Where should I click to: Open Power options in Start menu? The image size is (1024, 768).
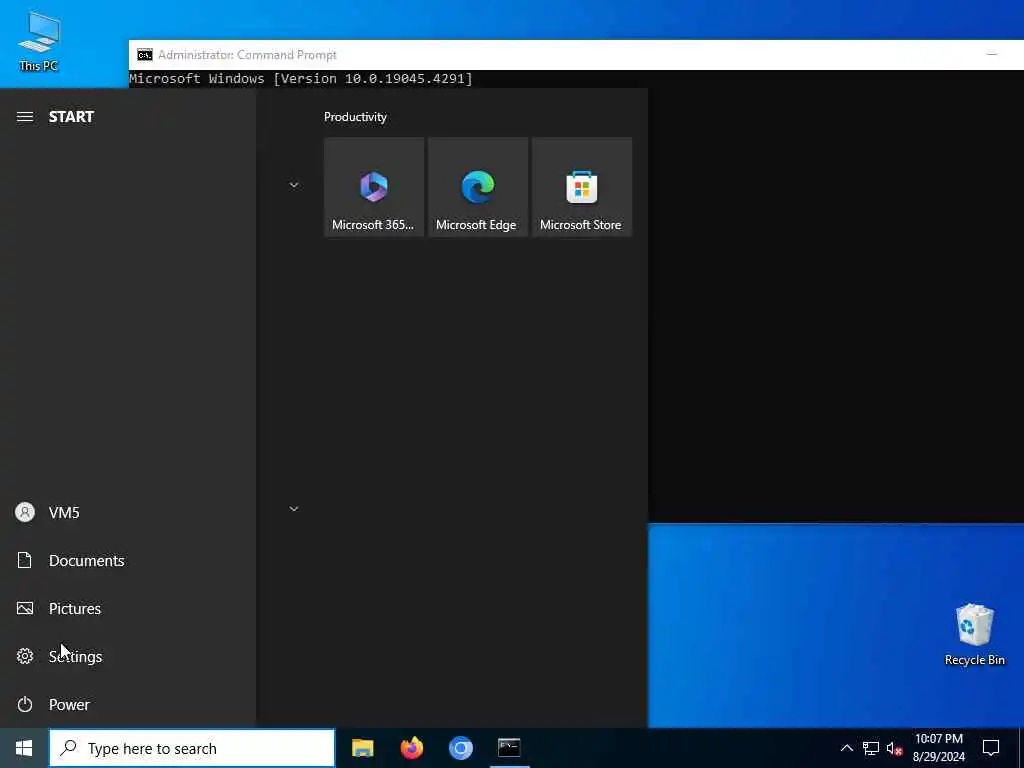tap(128, 705)
